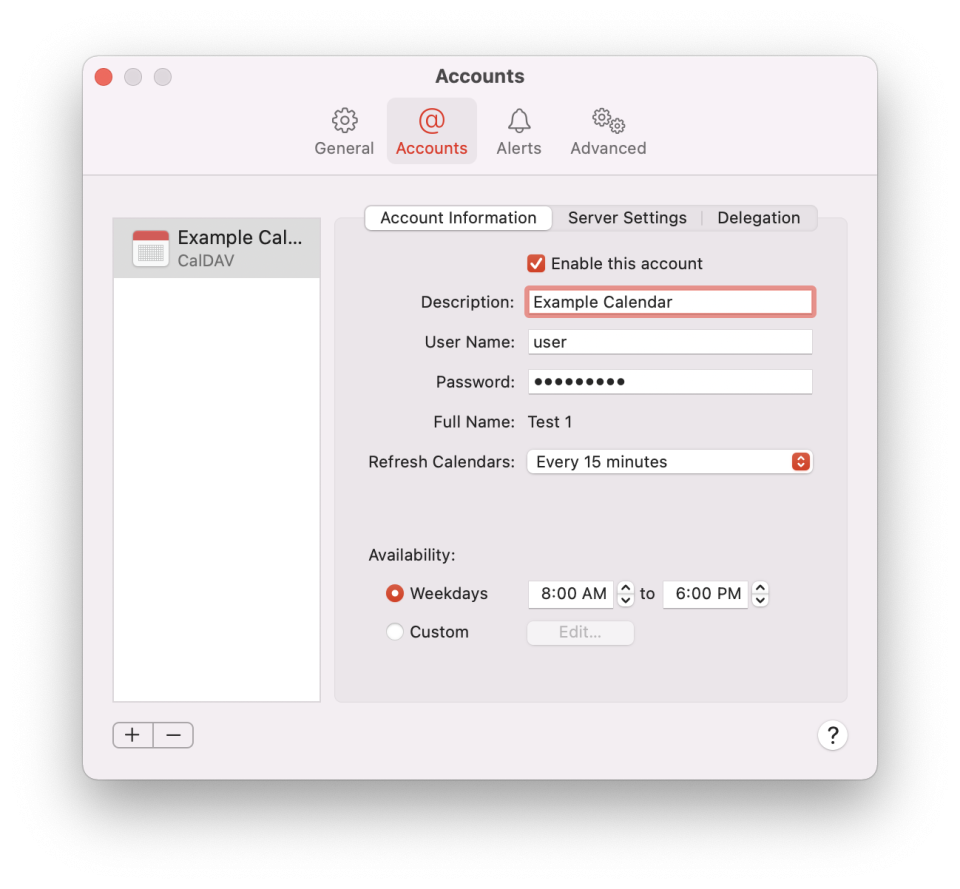Open the Delegation tab
The height and width of the screenshot is (889, 960).
758,217
